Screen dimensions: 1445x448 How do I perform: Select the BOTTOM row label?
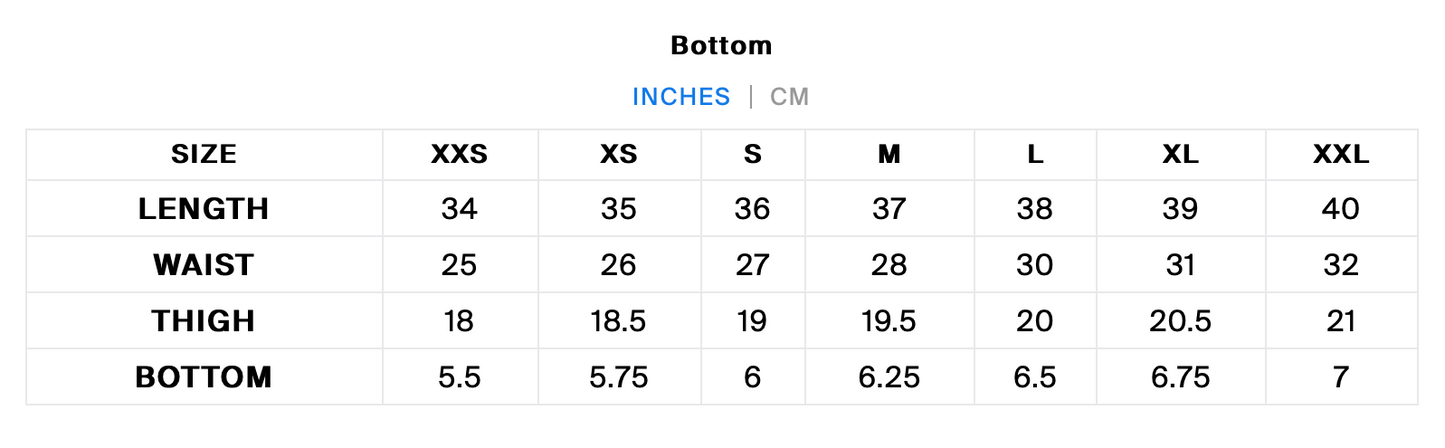(203, 377)
